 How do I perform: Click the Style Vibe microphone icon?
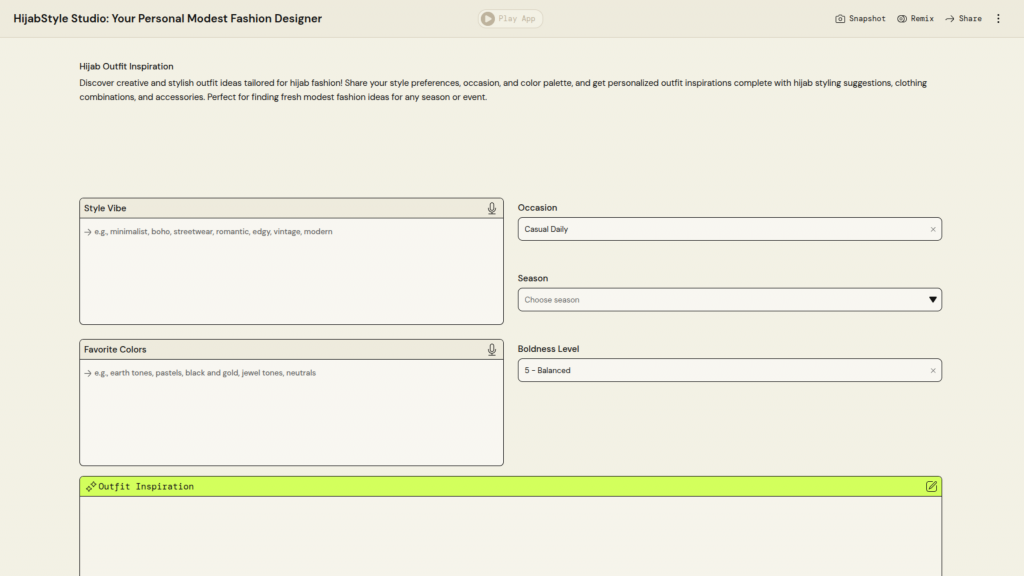click(492, 208)
